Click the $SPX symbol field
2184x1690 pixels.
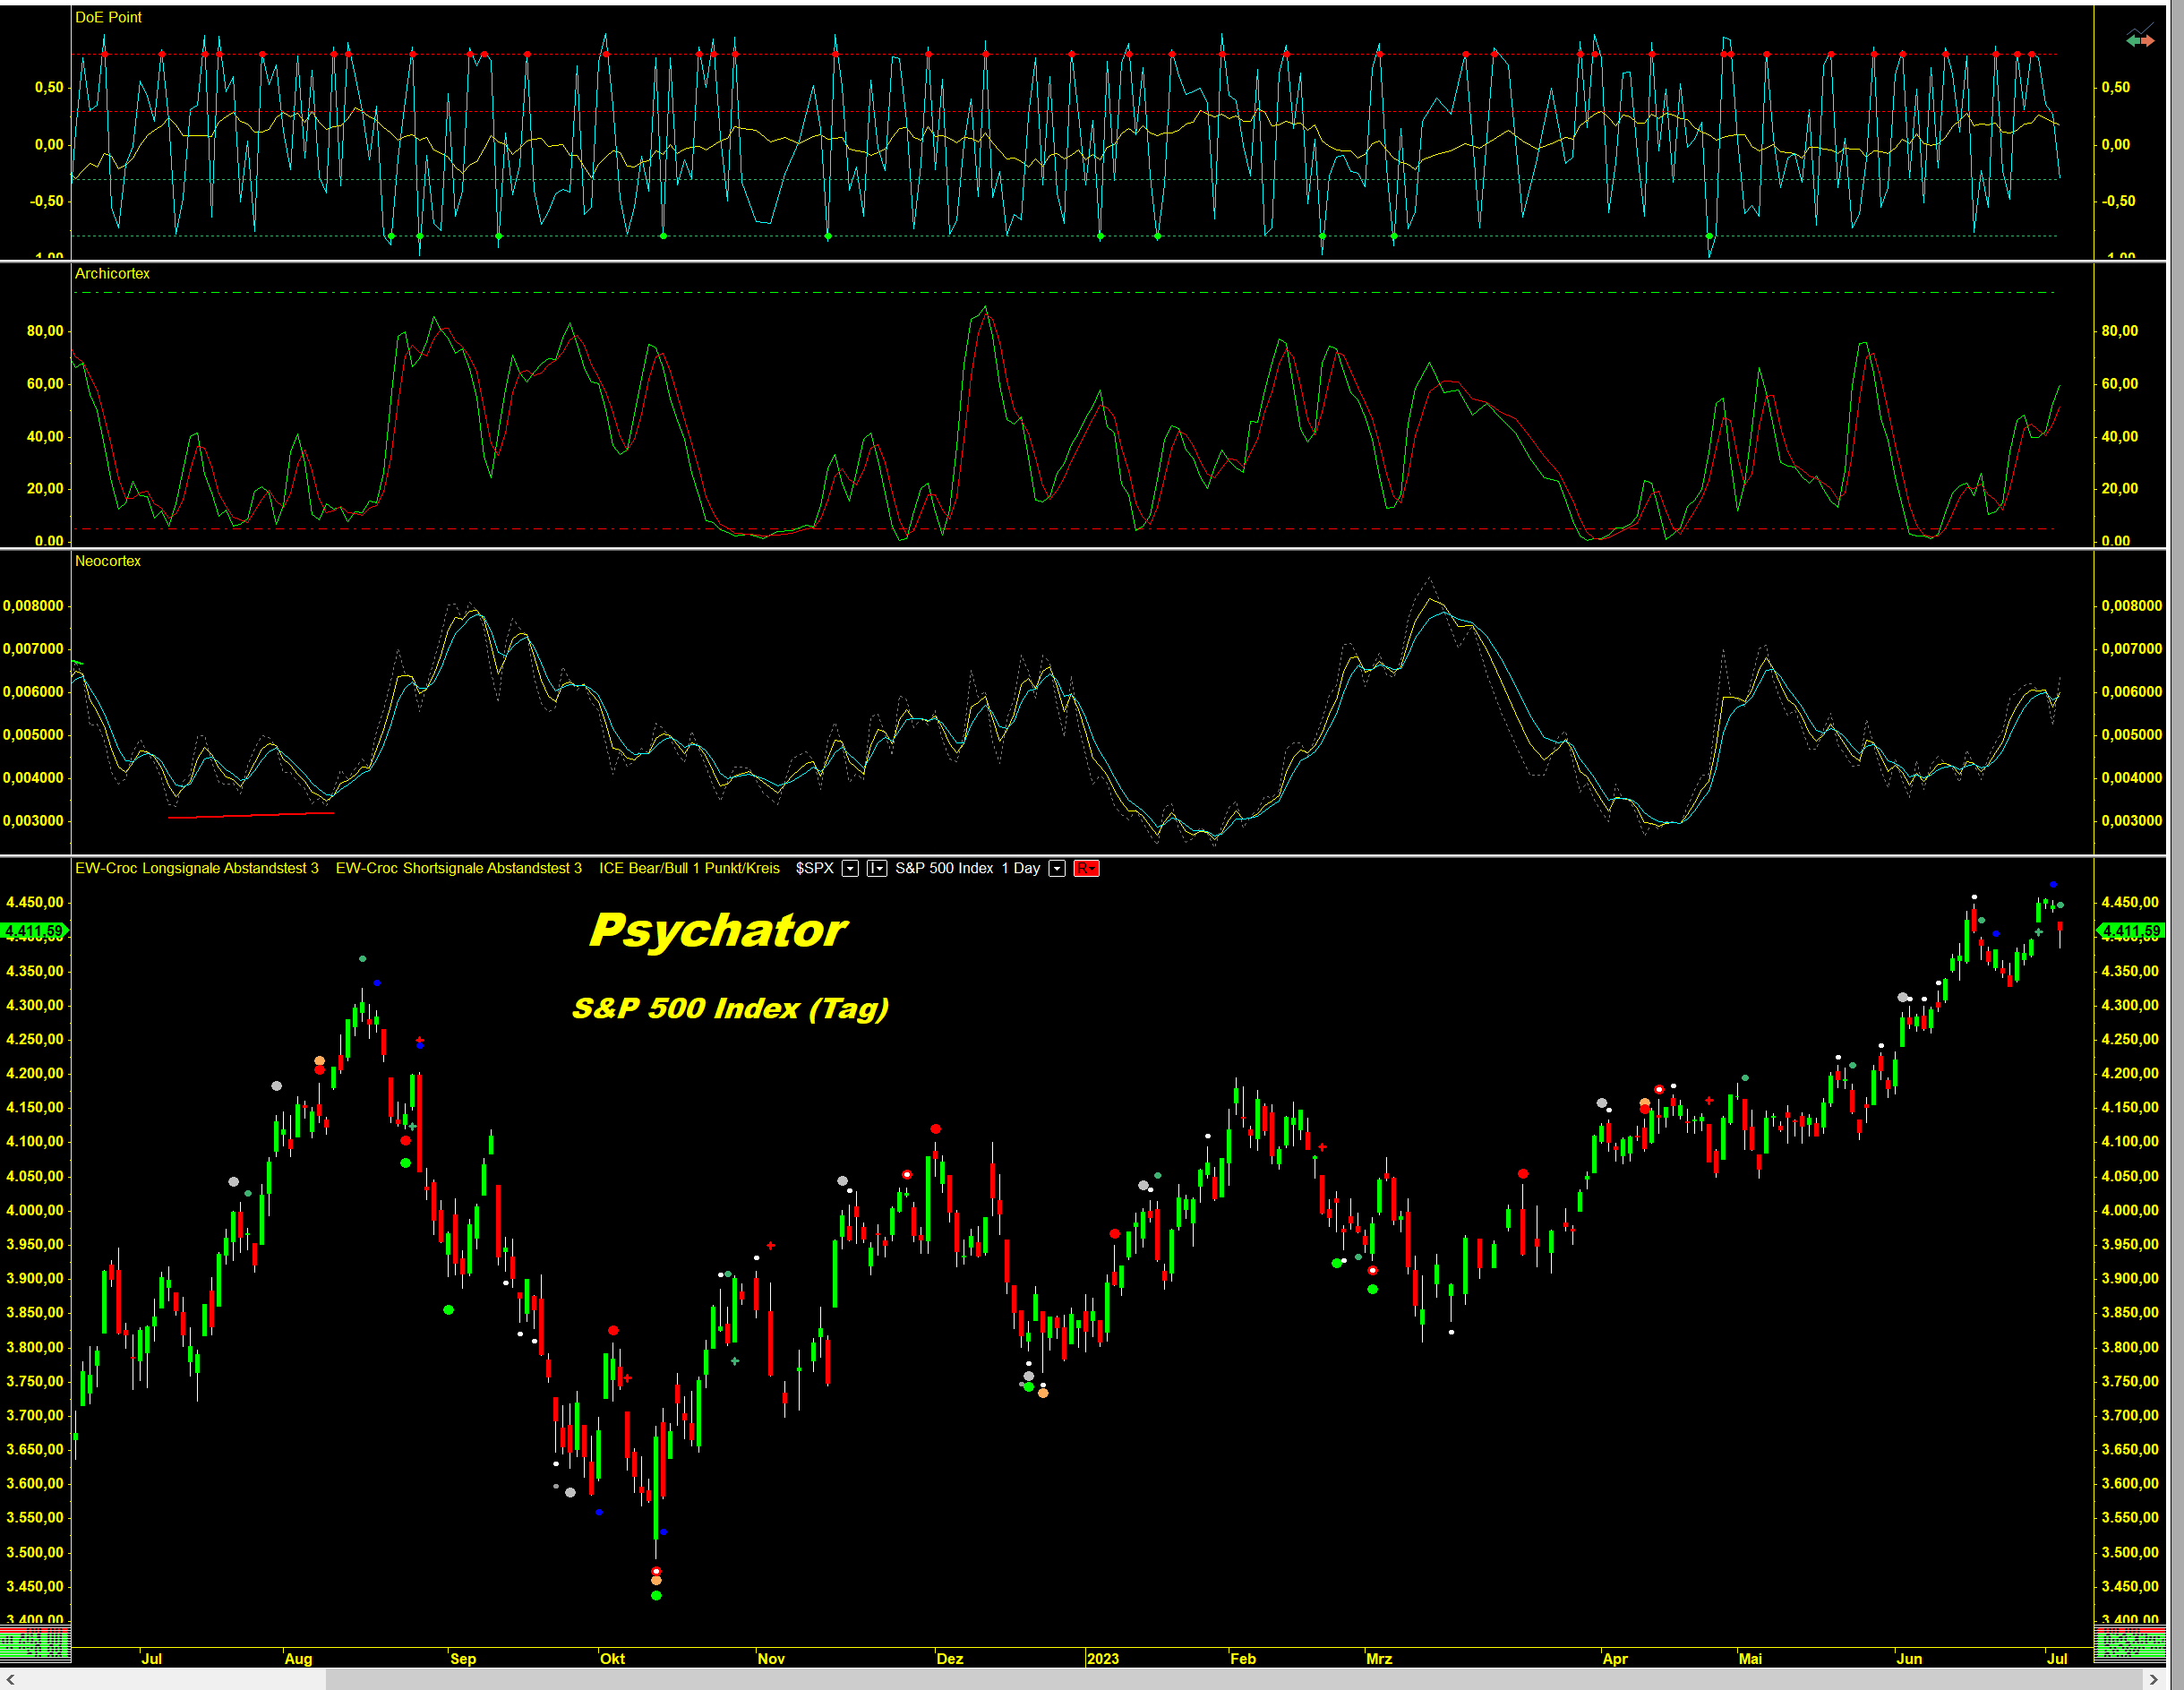(x=814, y=868)
